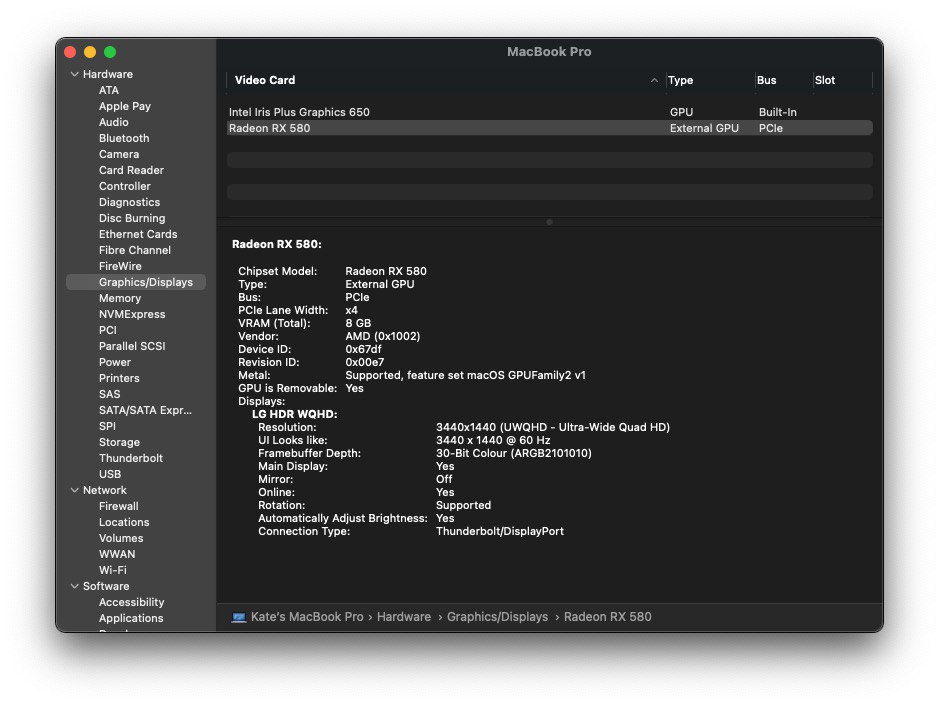Screen dimensions: 939x706
Task: Open the Audio hardware section
Action: [x=113, y=122]
